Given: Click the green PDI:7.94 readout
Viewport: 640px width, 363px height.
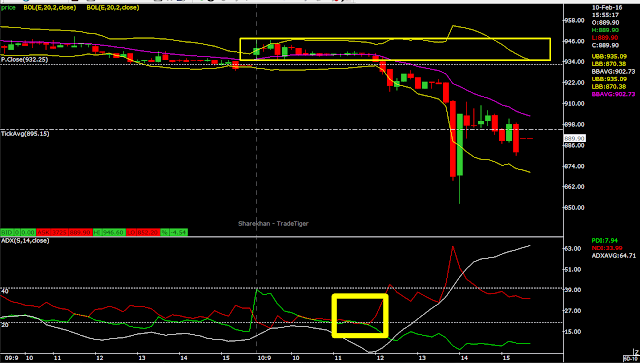Looking at the screenshot, I should click(x=603, y=241).
